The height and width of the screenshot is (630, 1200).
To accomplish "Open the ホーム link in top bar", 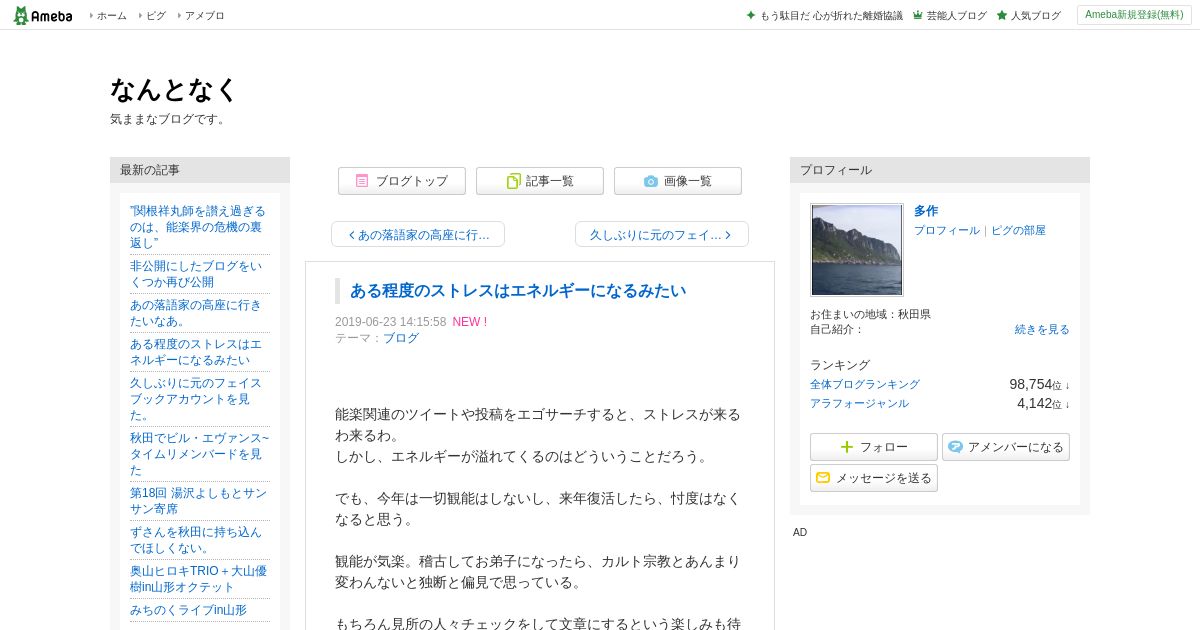I will coord(111,16).
